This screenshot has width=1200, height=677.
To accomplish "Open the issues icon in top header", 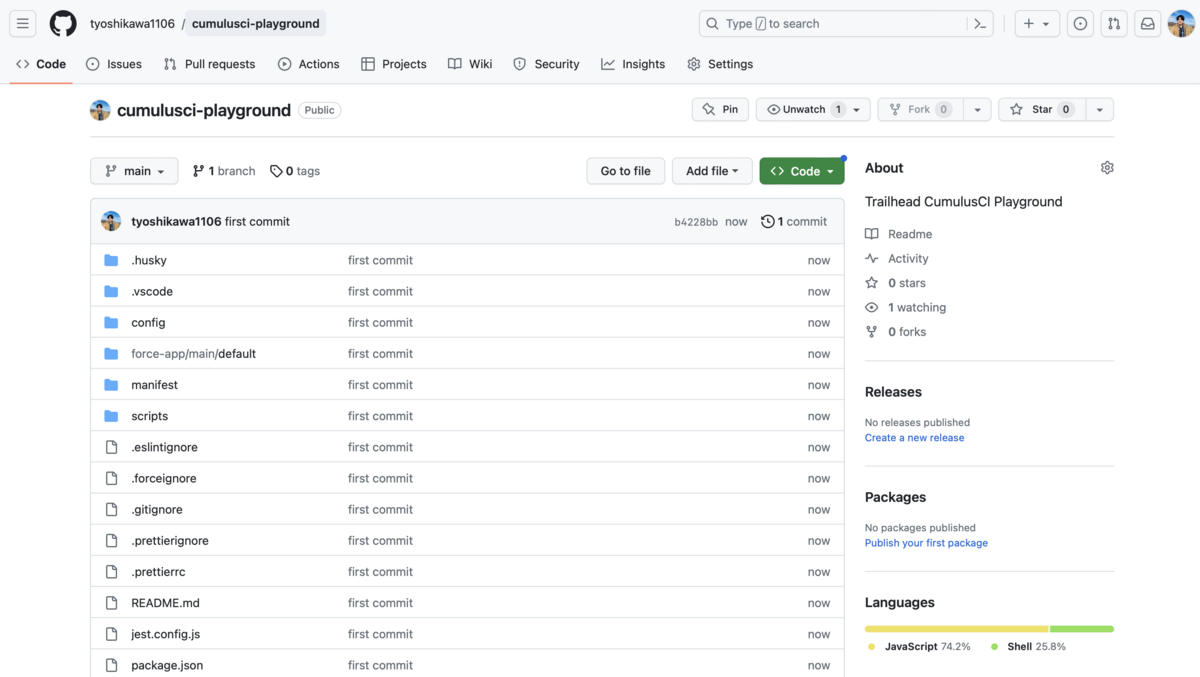I will pyautogui.click(x=1080, y=24).
